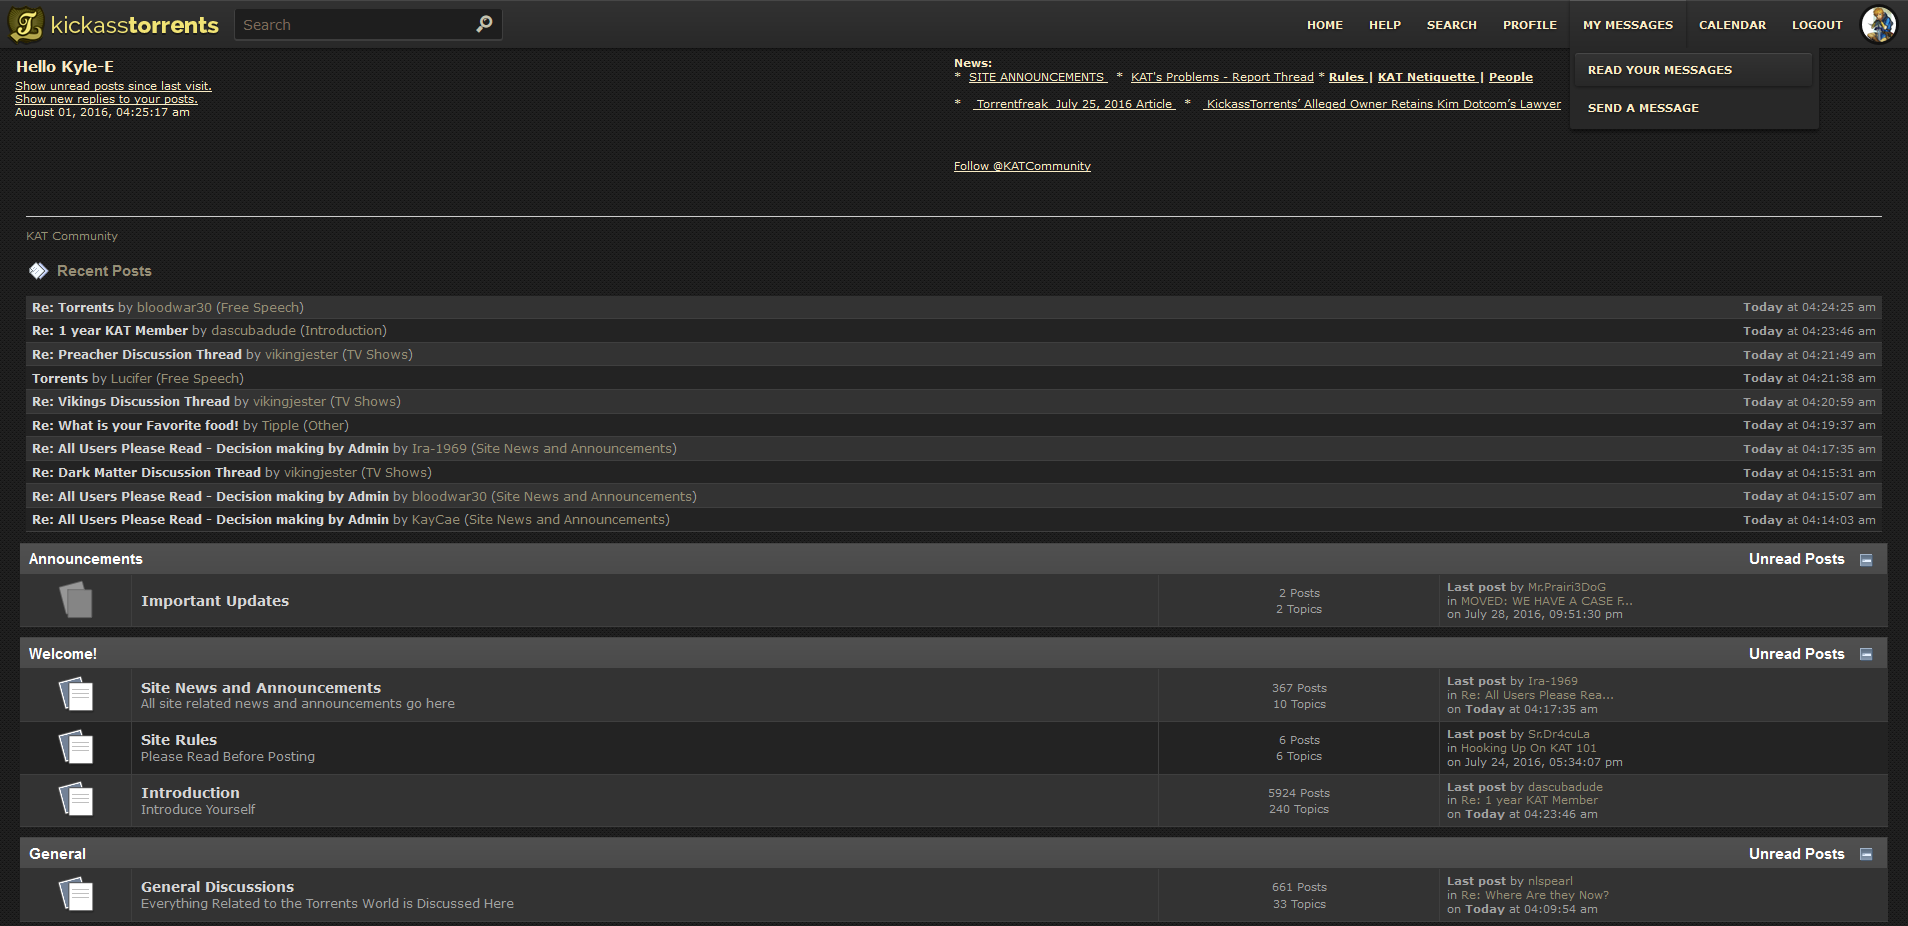Click the Important Updates board icon
The height and width of the screenshot is (926, 1908).
[76, 600]
